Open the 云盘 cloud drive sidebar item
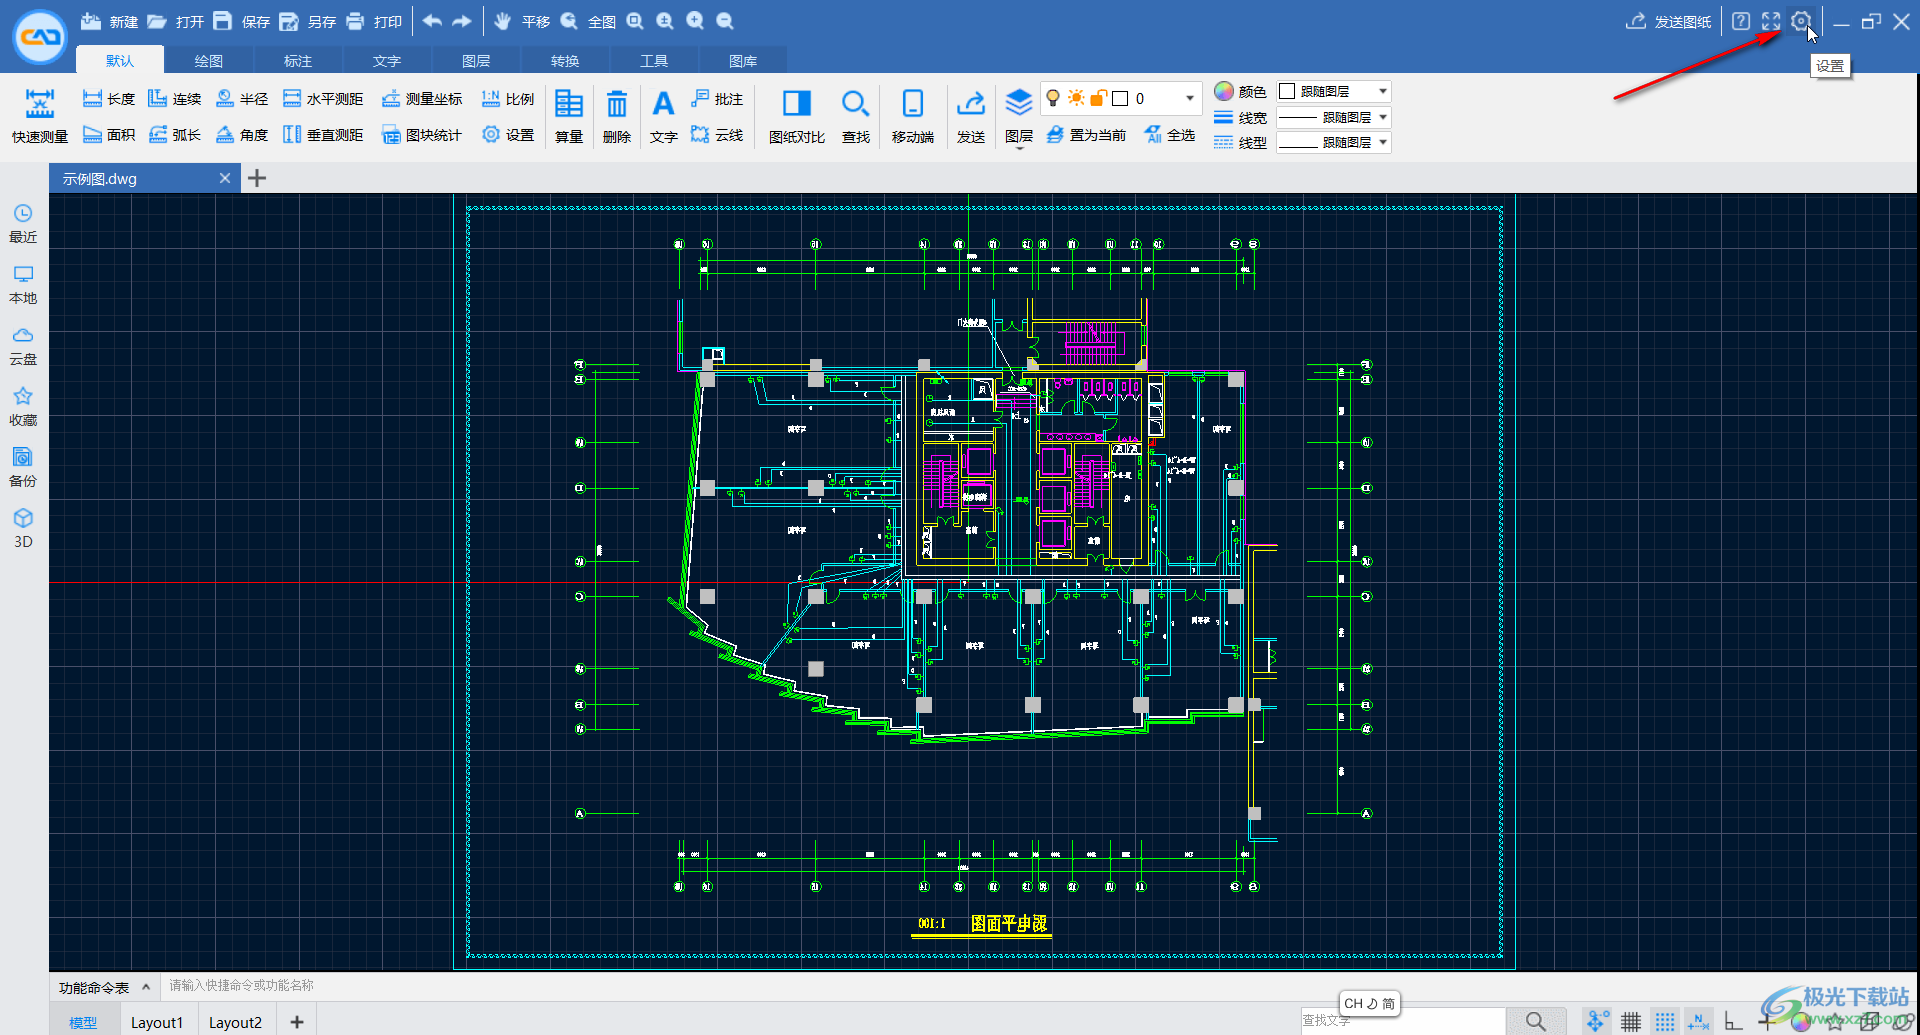Image resolution: width=1920 pixels, height=1035 pixels. 23,346
